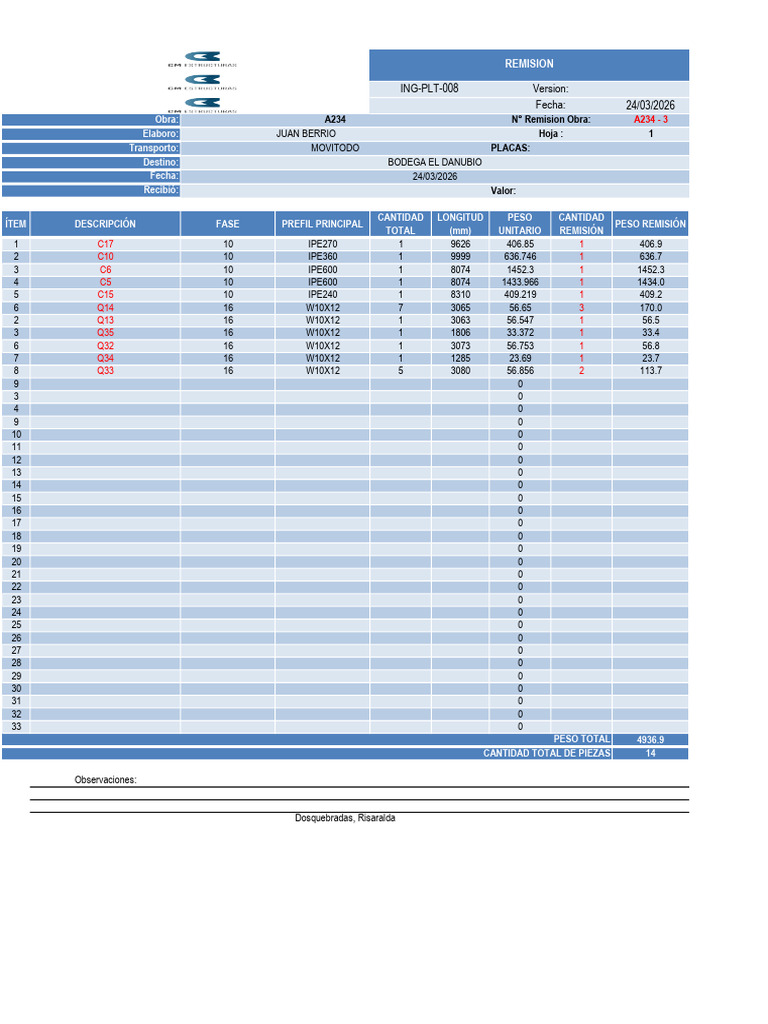Select the bold Obra value A234
The width and height of the screenshot is (768, 1024).
pyautogui.click(x=335, y=120)
